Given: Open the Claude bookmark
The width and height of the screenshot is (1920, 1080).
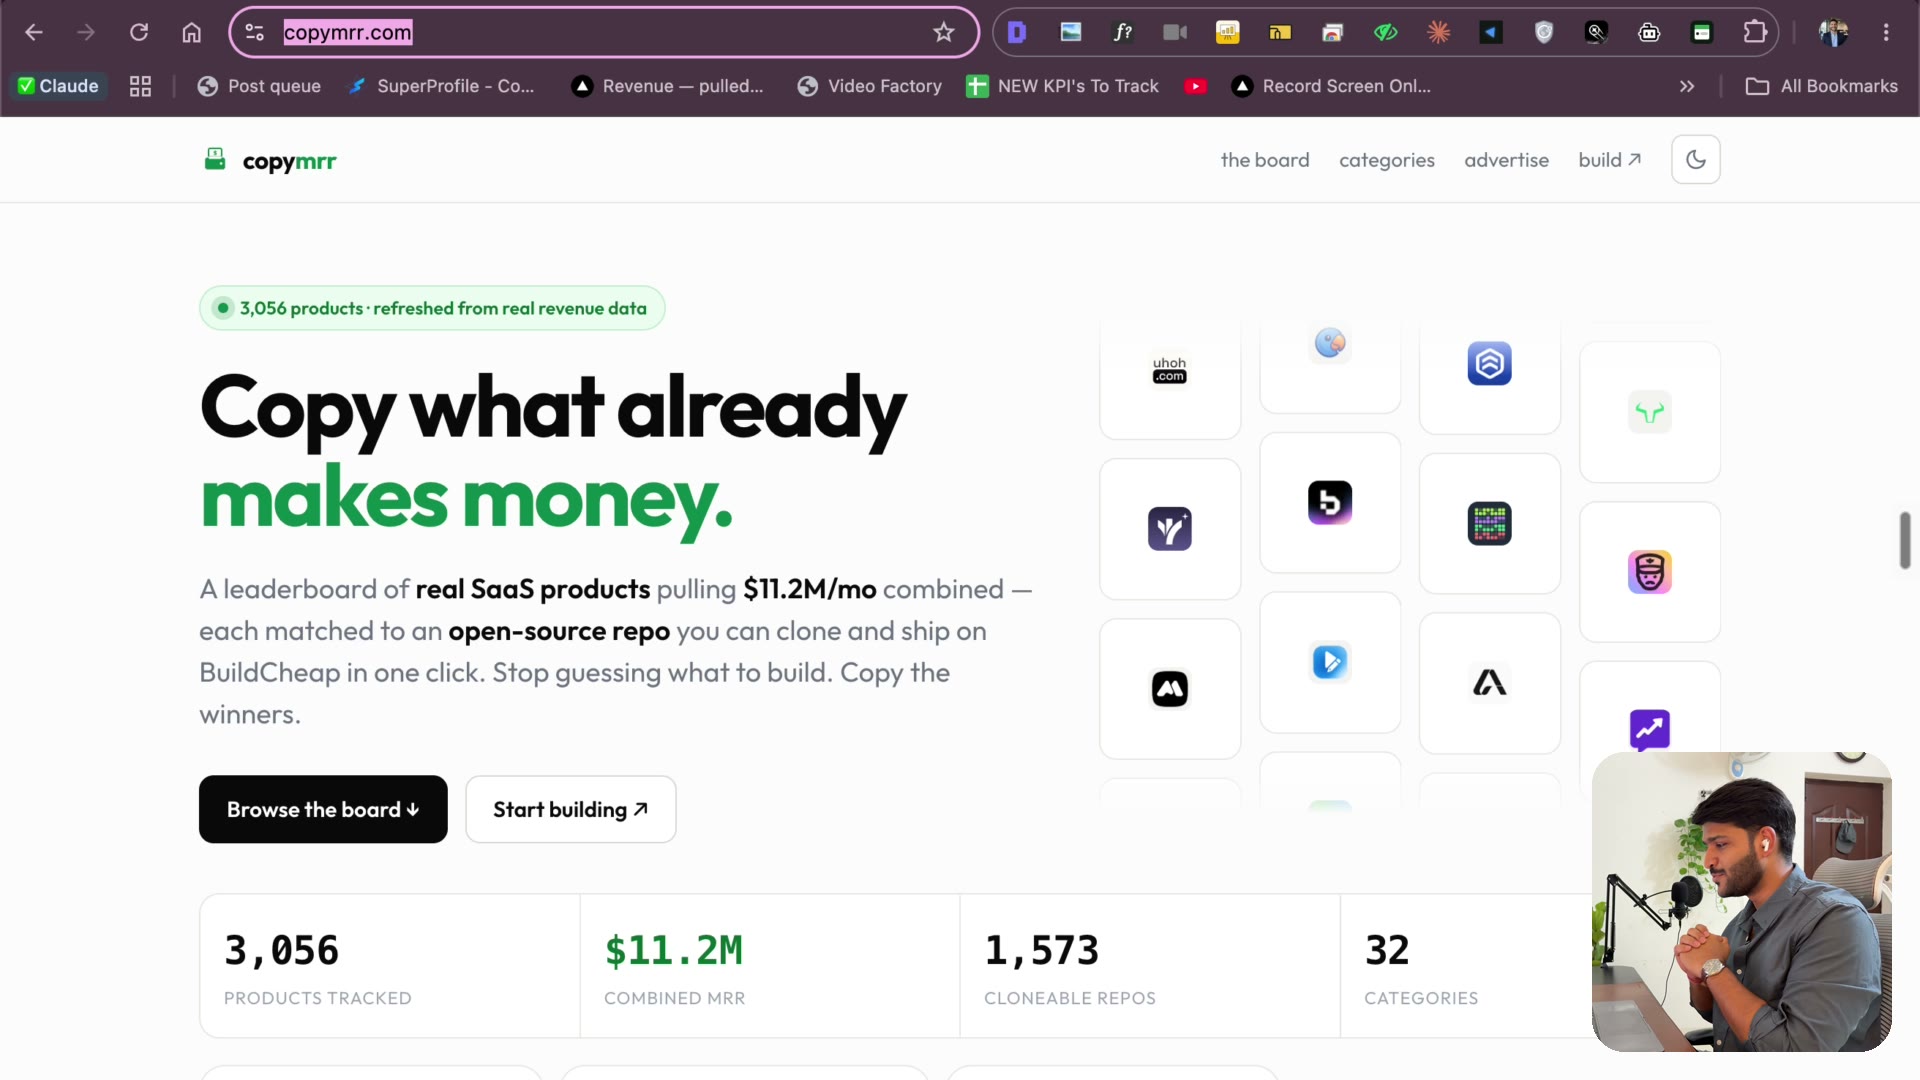Looking at the screenshot, I should (59, 86).
